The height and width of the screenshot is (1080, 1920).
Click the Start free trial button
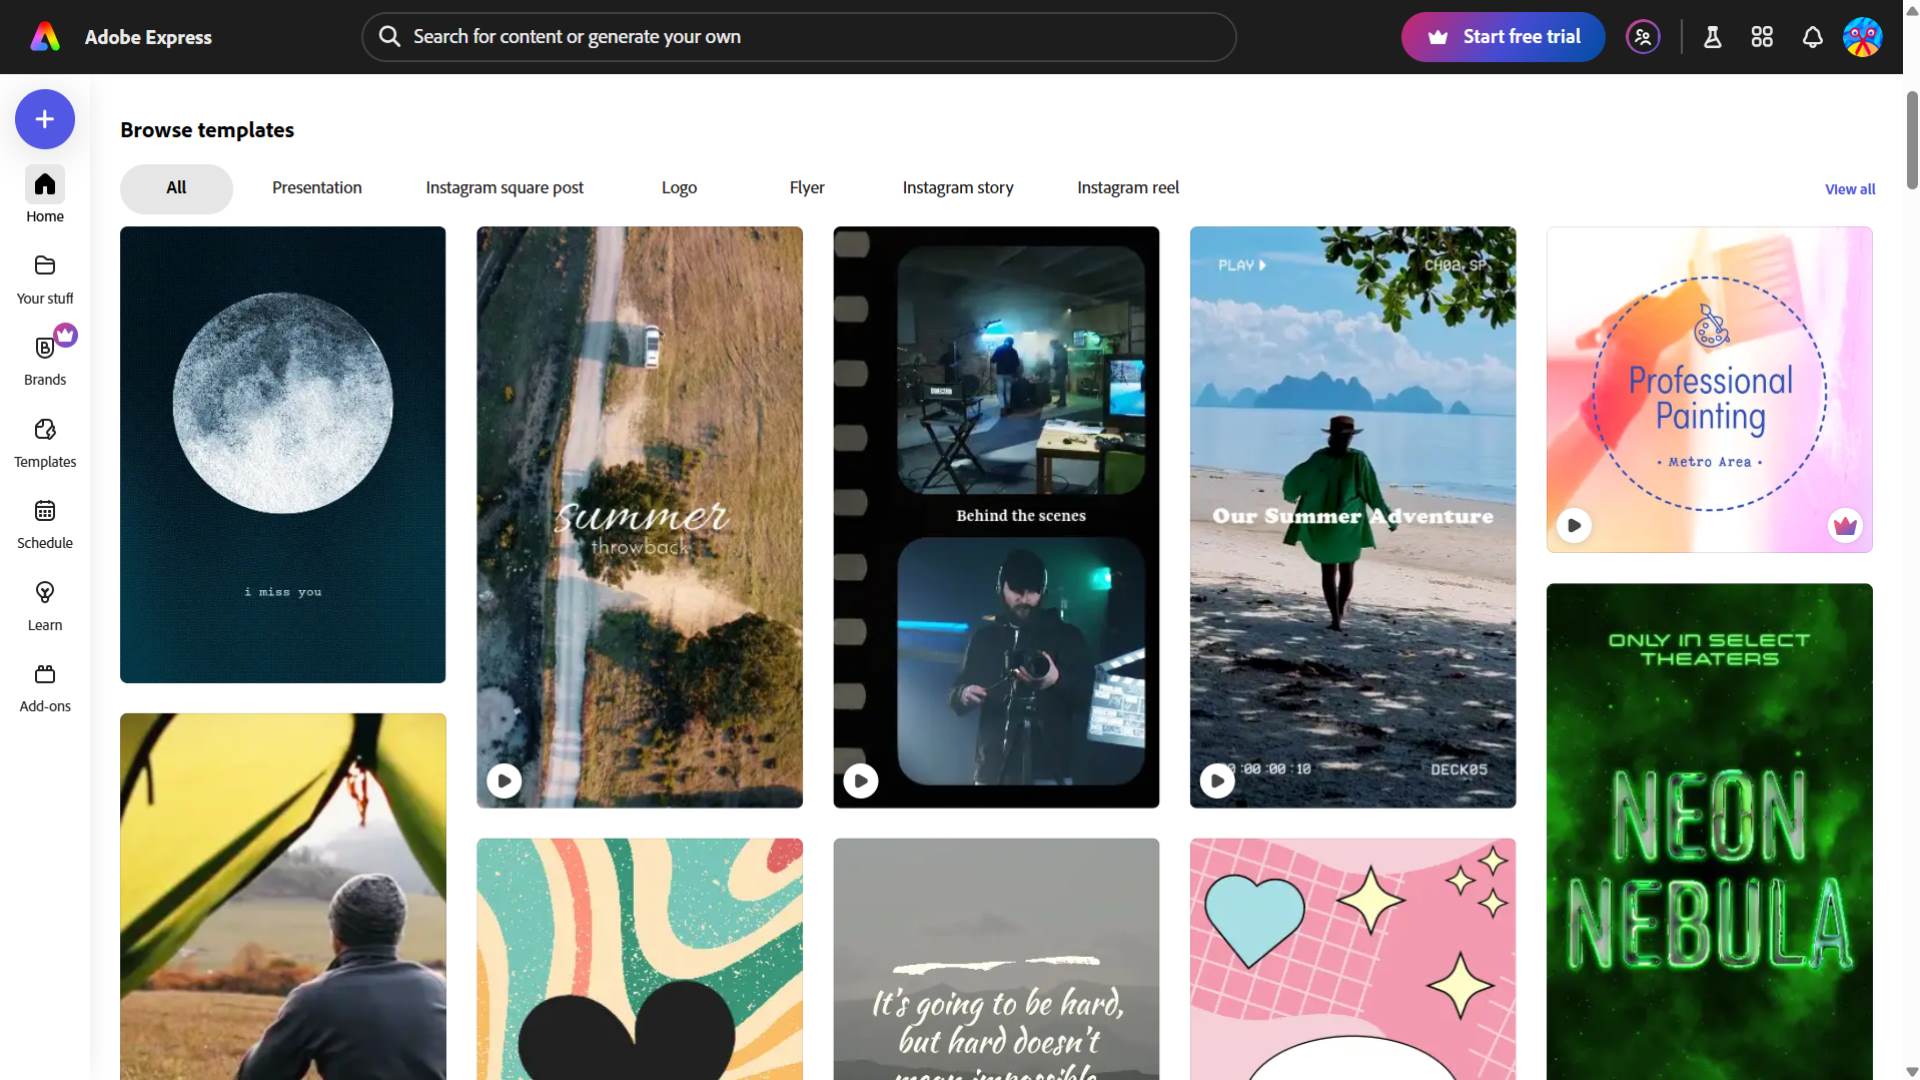[1503, 37]
